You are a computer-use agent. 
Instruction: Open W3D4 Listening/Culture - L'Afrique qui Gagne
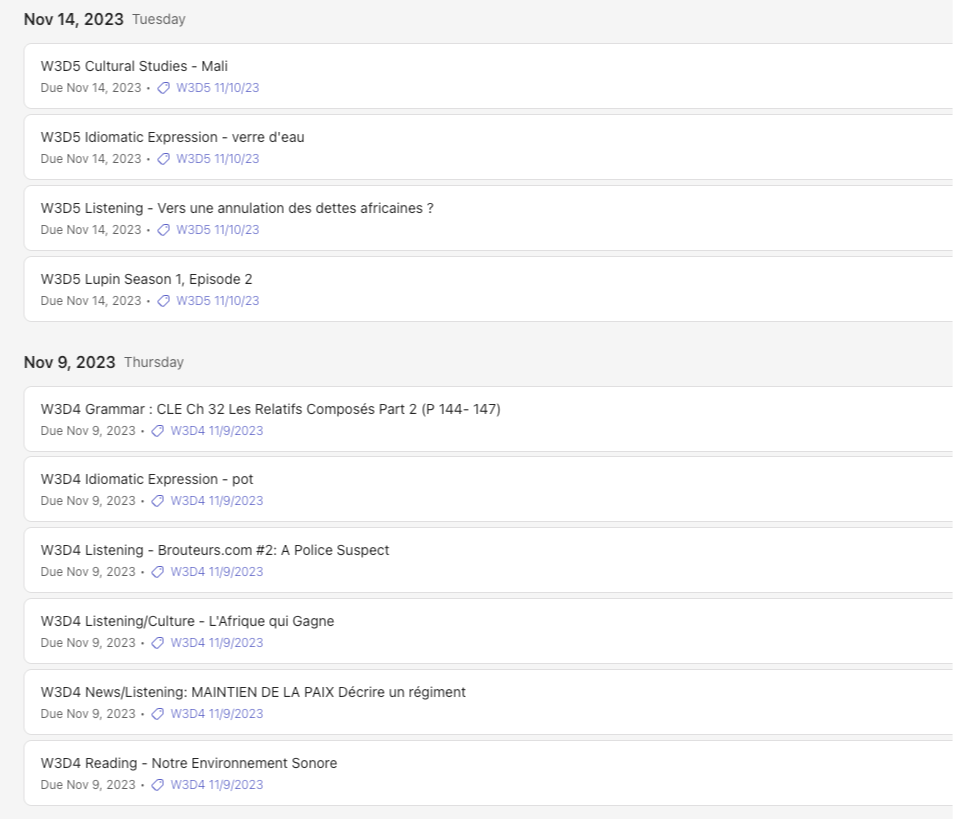click(187, 622)
